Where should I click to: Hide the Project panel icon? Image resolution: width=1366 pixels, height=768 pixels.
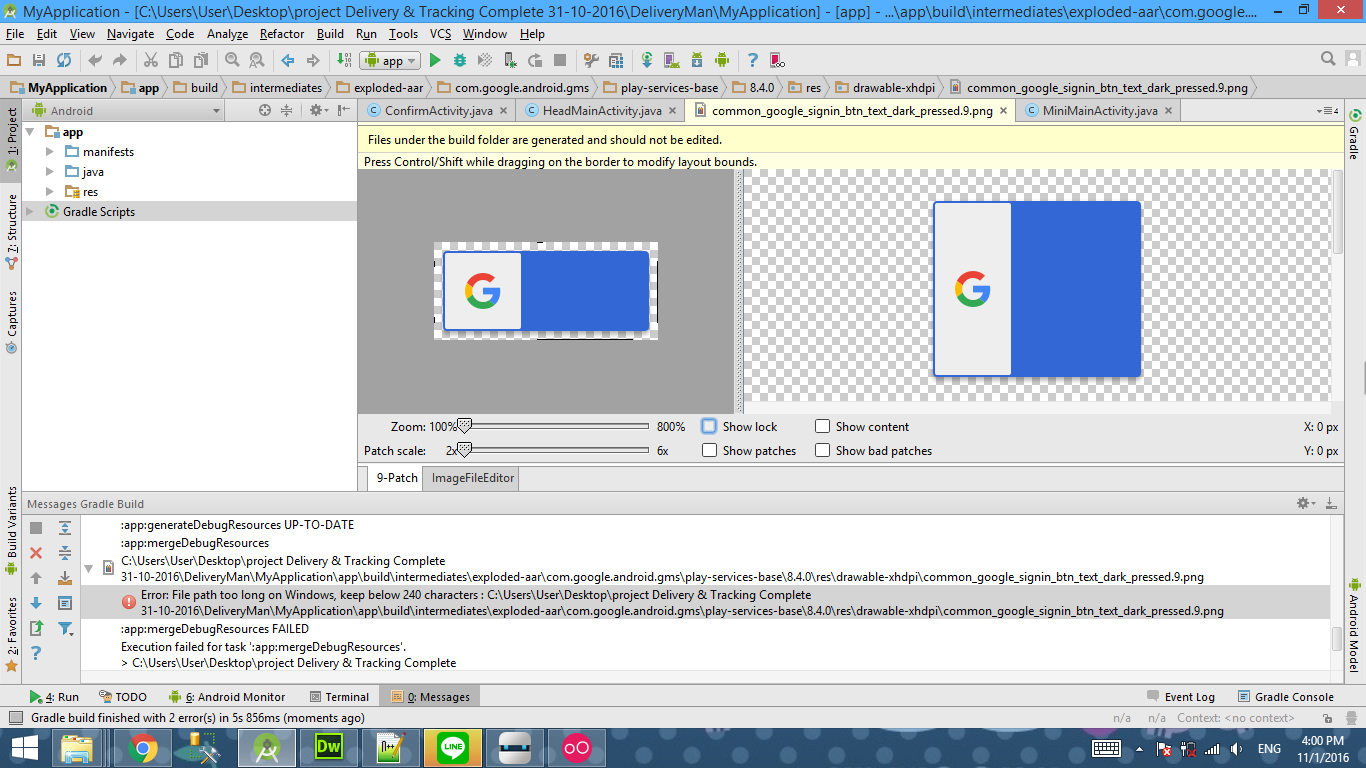(344, 111)
